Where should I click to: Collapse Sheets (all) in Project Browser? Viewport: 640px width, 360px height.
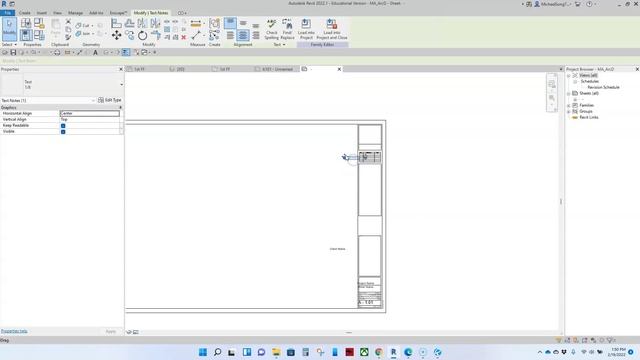[569, 93]
